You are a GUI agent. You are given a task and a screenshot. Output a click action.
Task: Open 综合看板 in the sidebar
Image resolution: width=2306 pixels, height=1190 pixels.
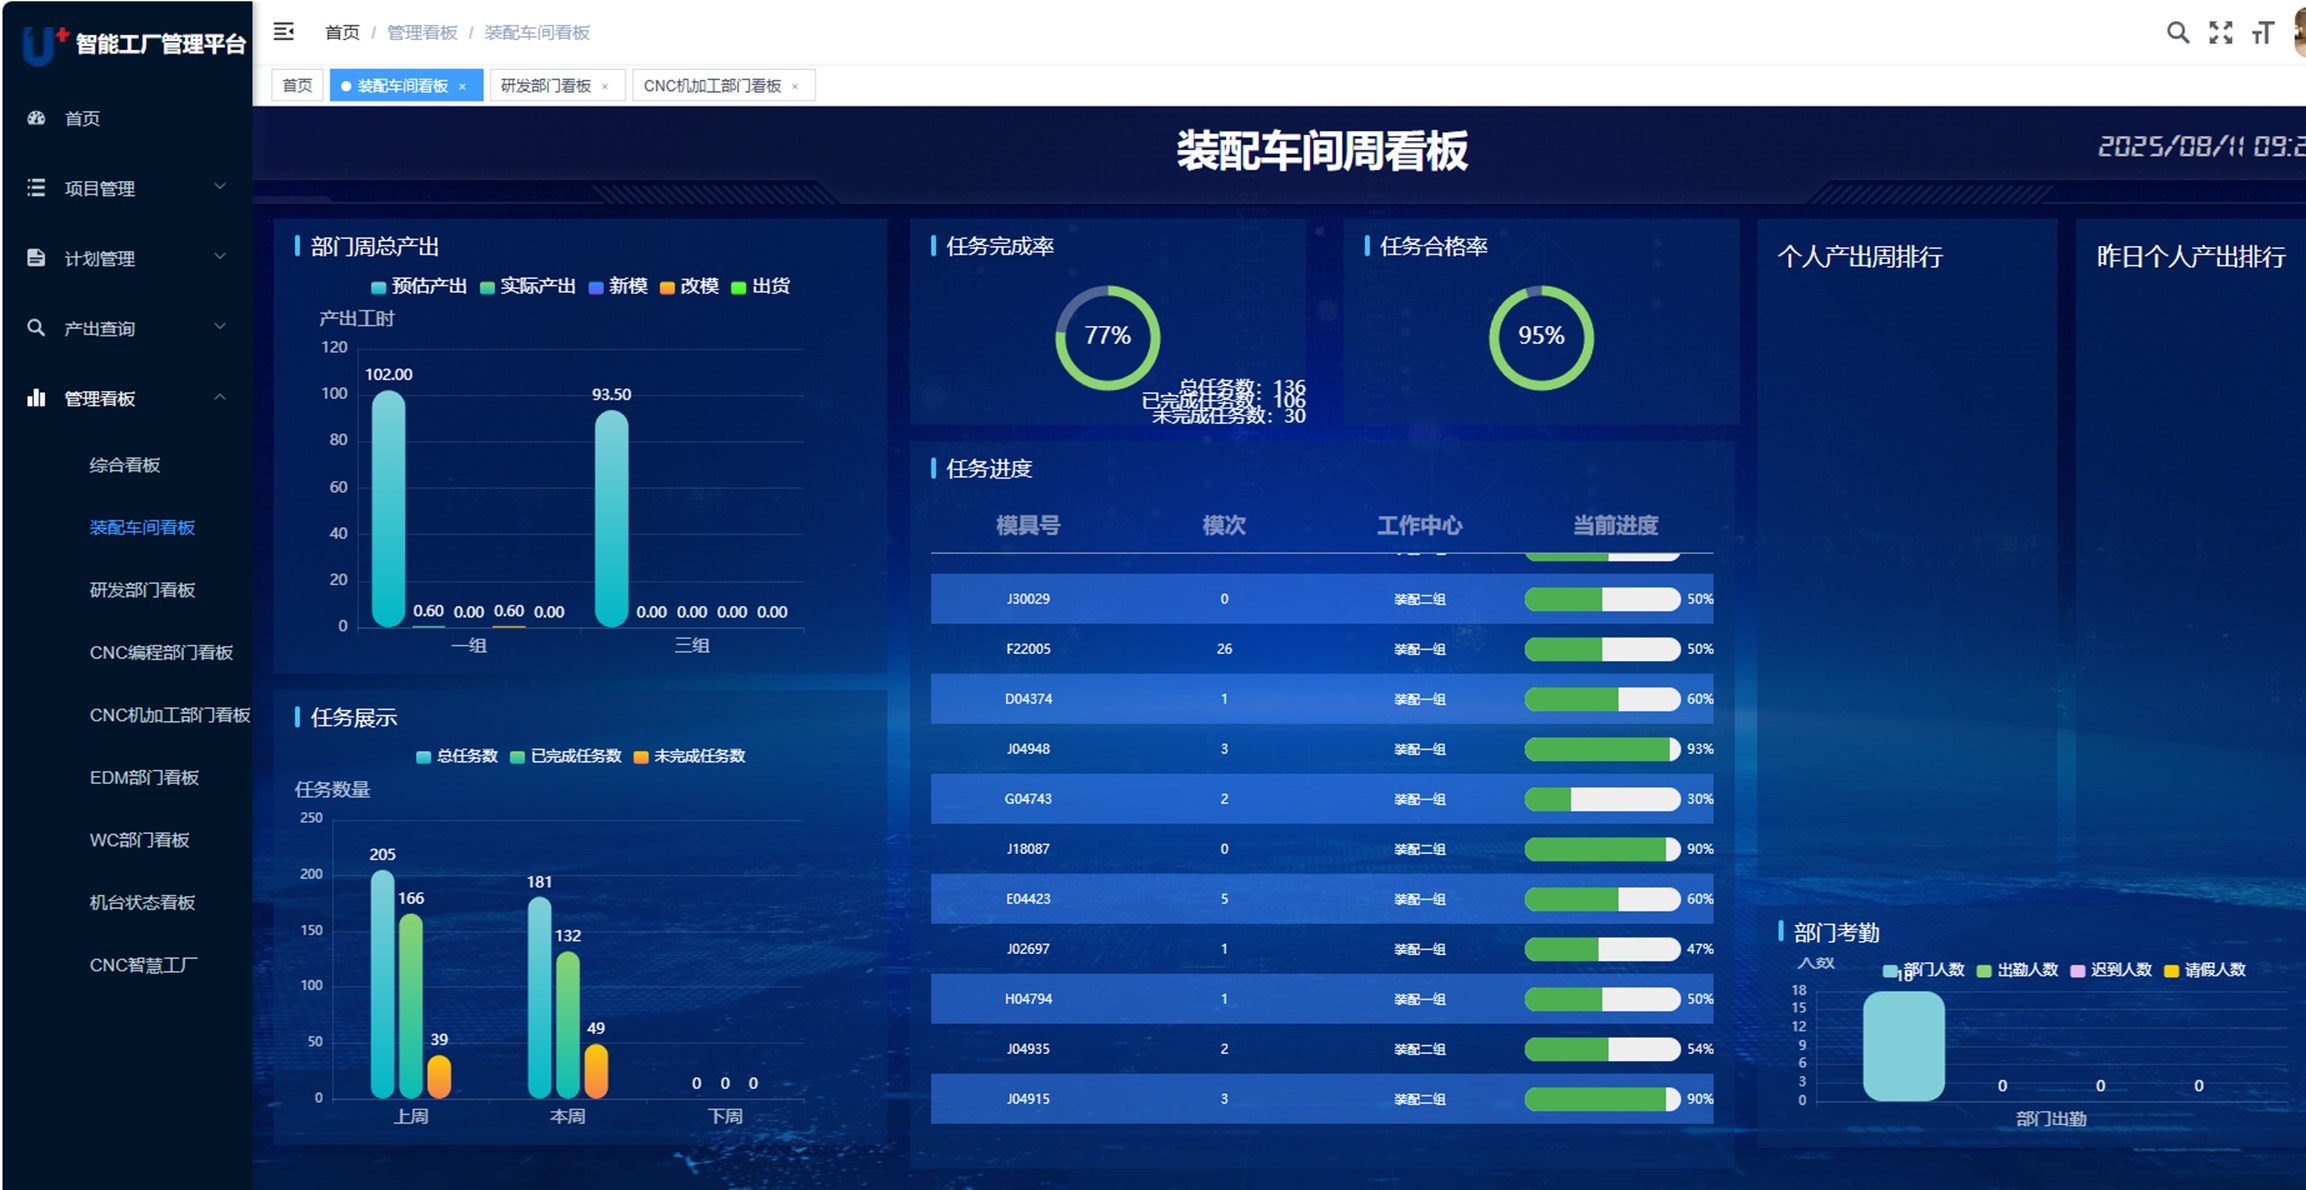tap(125, 465)
